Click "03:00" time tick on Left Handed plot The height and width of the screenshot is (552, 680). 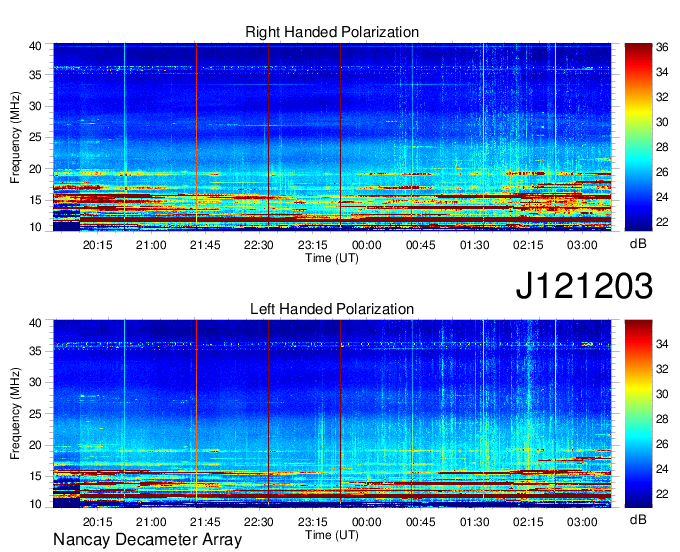coord(582,522)
